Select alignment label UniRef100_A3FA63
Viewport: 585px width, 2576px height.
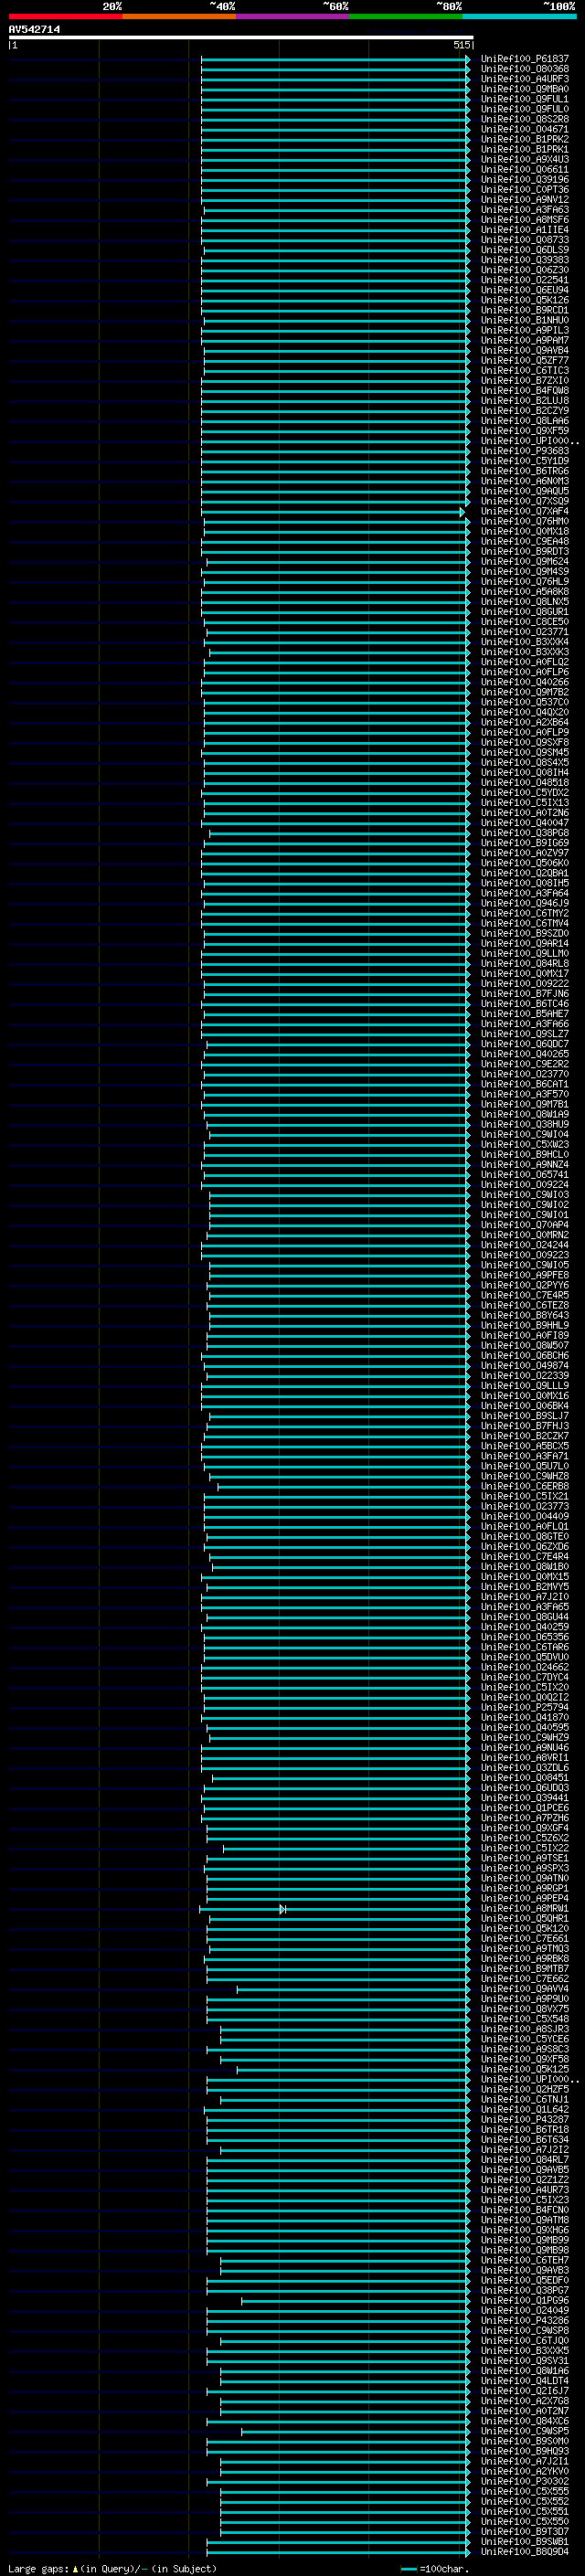[525, 210]
